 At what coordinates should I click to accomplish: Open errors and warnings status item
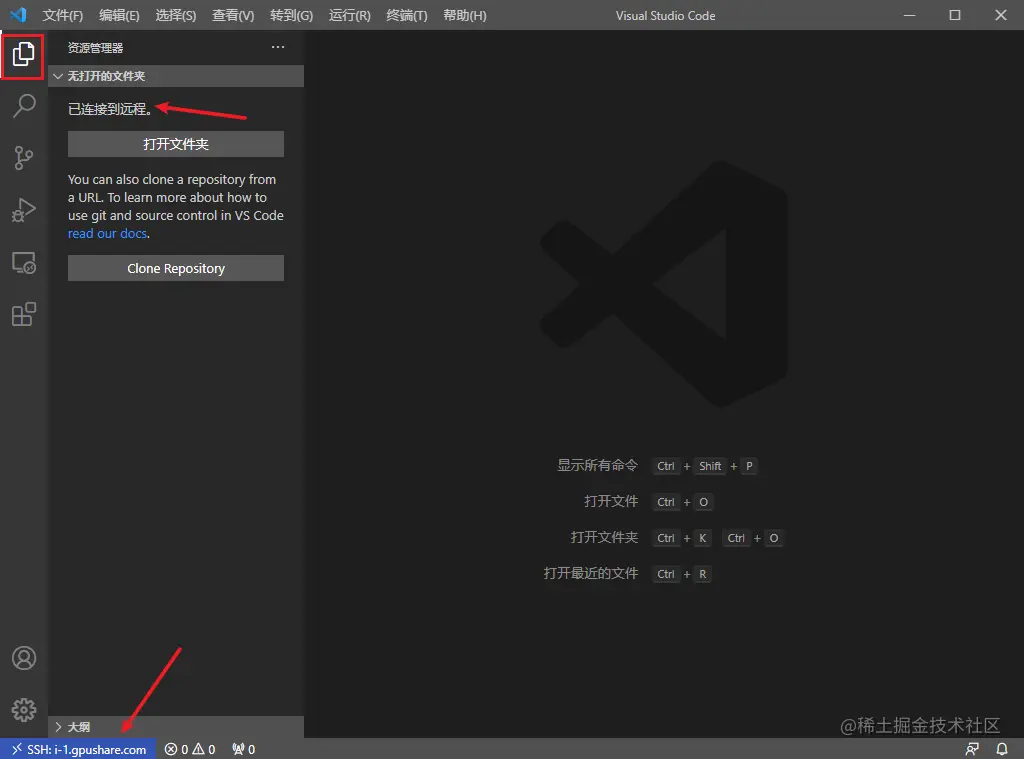coord(189,749)
